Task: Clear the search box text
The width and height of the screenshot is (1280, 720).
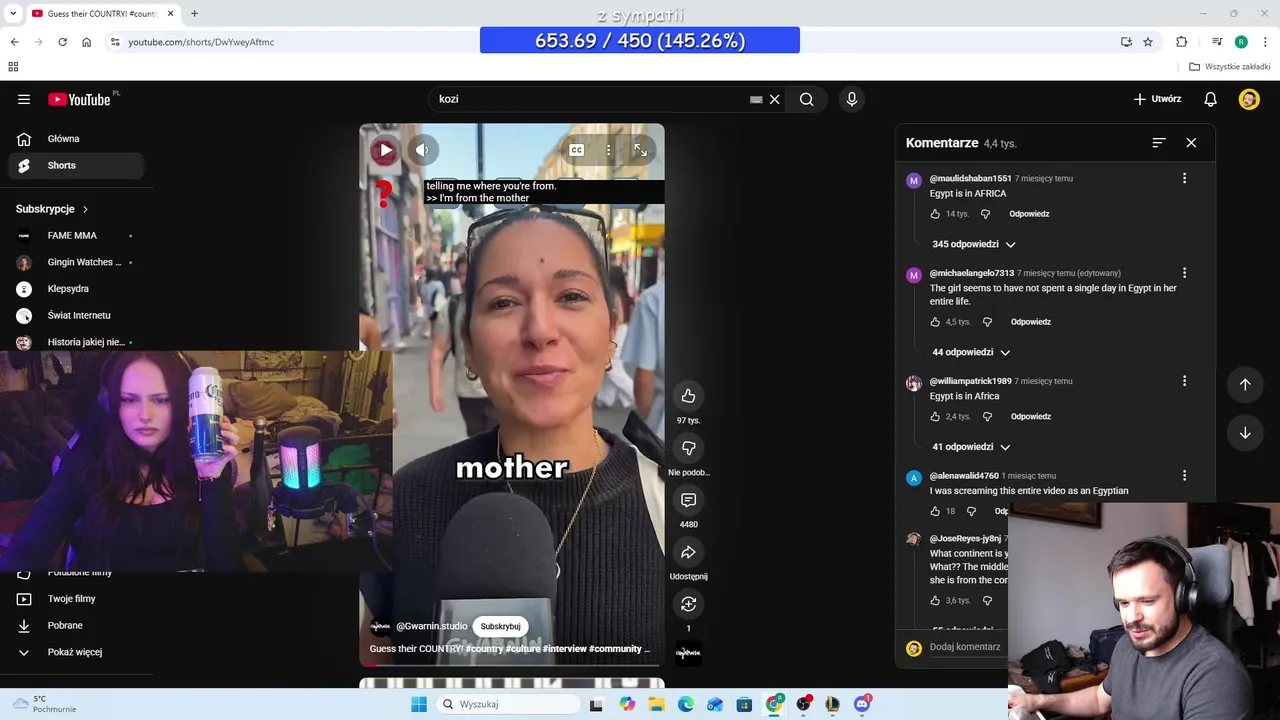Action: coord(774,99)
